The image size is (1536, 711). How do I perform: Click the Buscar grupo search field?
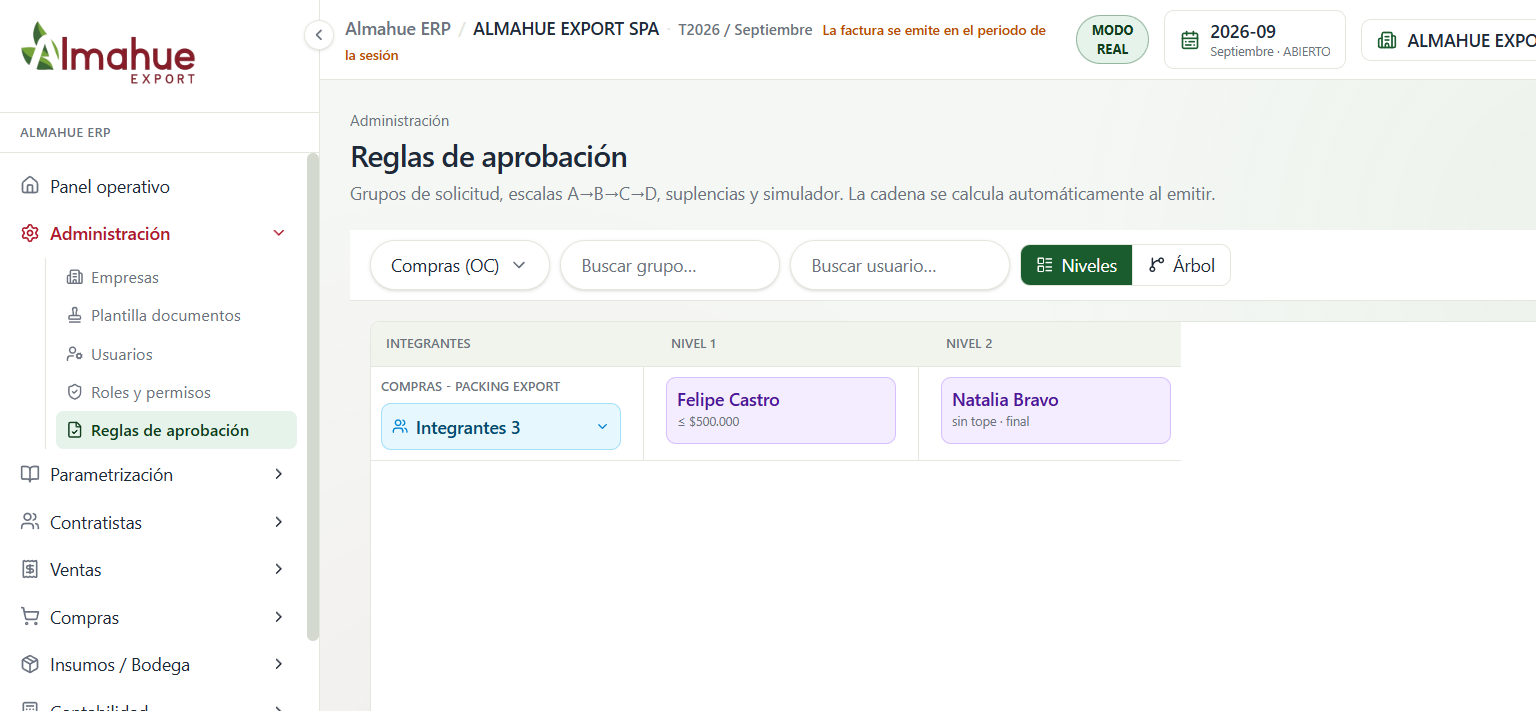coord(670,266)
